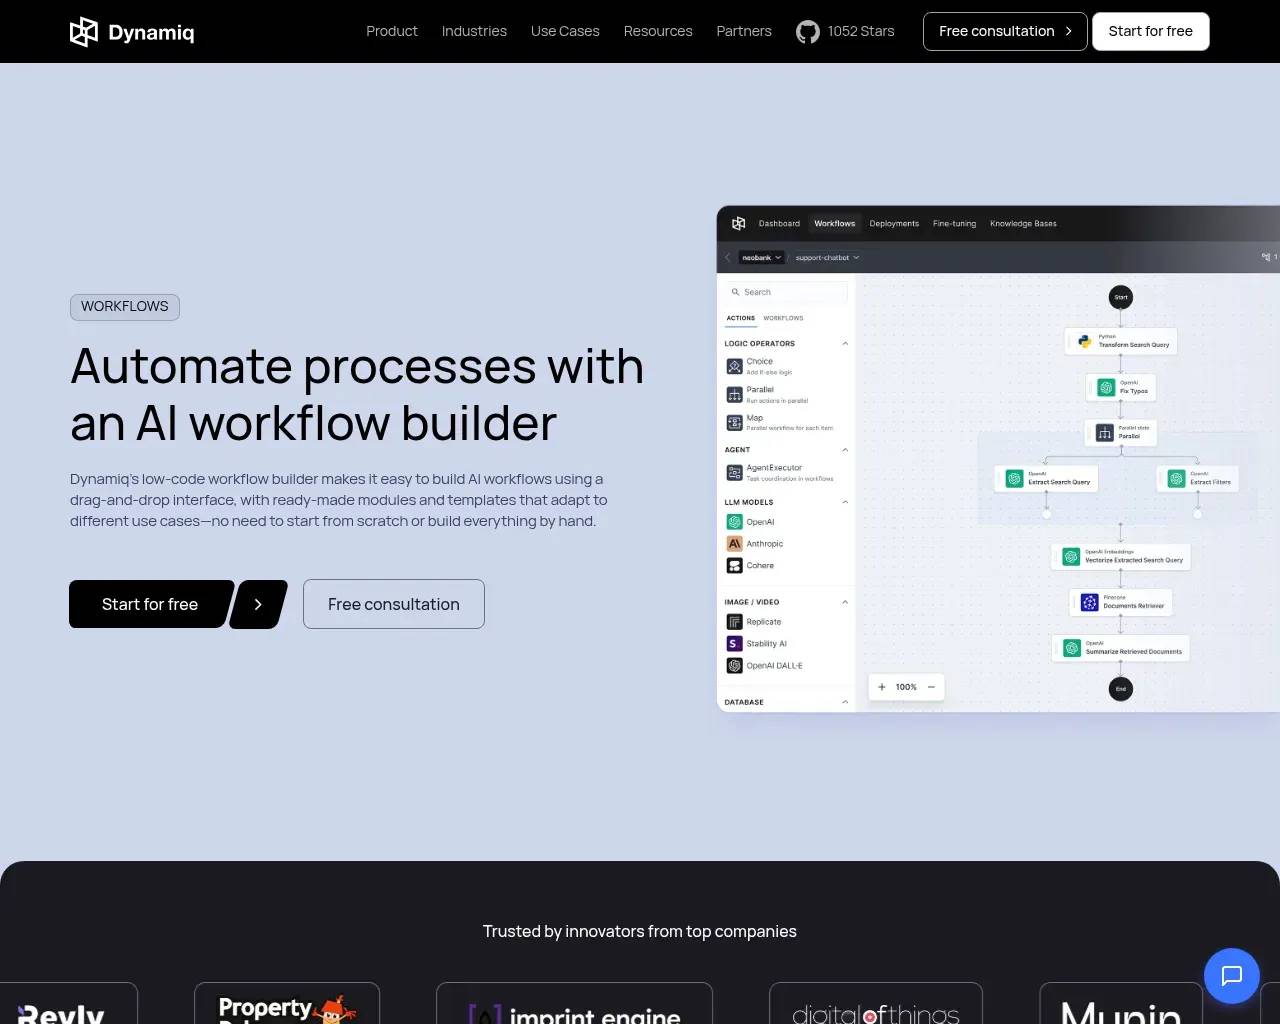Viewport: 1280px width, 1024px height.
Task: Open the chat bubble widget
Action: [1232, 976]
